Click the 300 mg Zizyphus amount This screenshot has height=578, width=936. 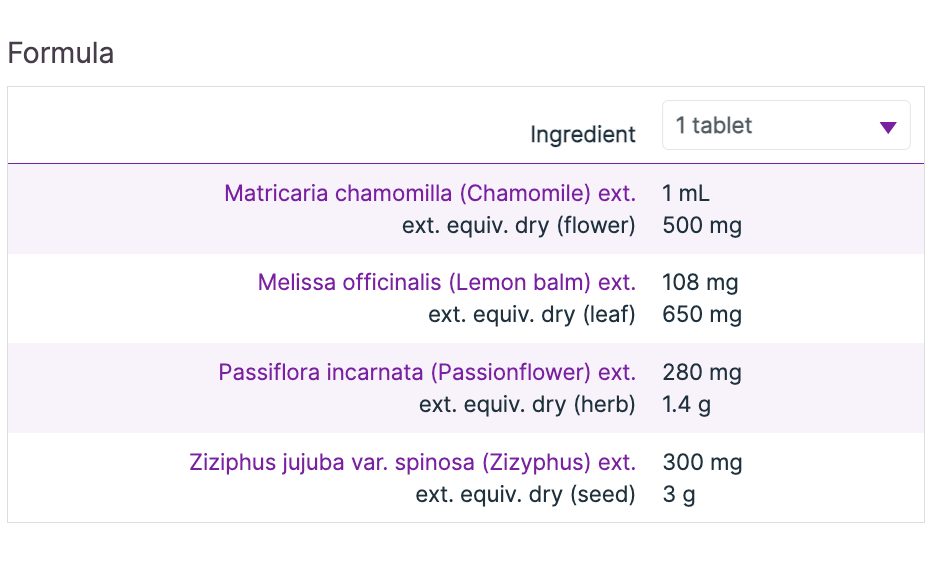(702, 463)
